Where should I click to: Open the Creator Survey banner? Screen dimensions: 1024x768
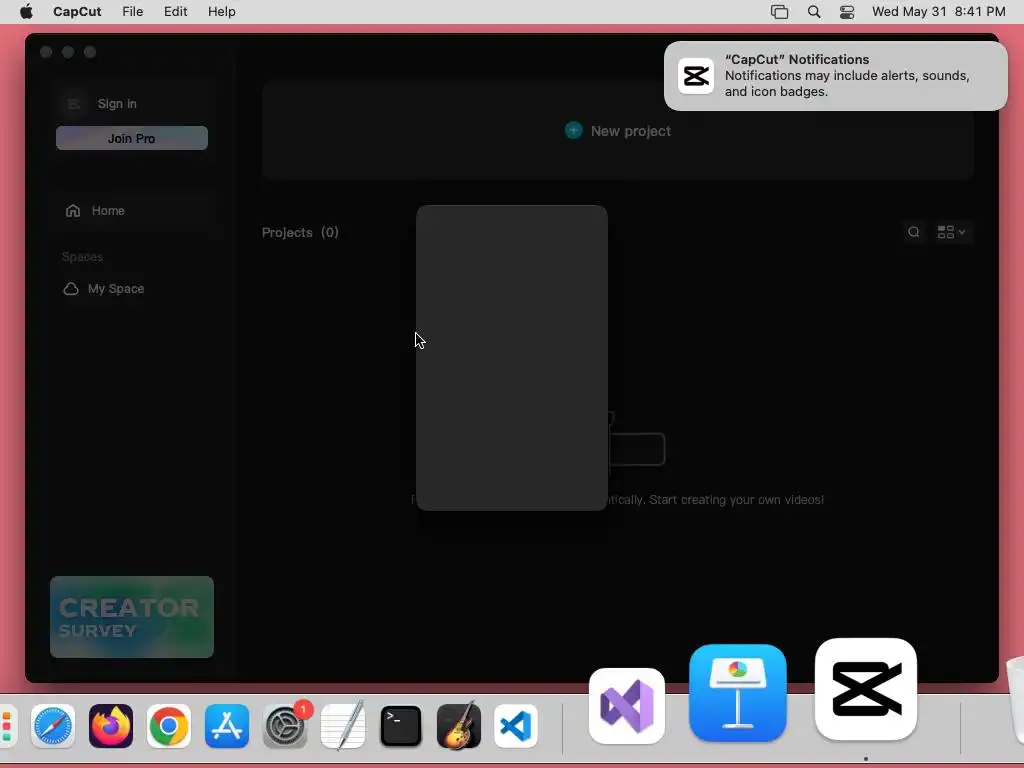[132, 616]
